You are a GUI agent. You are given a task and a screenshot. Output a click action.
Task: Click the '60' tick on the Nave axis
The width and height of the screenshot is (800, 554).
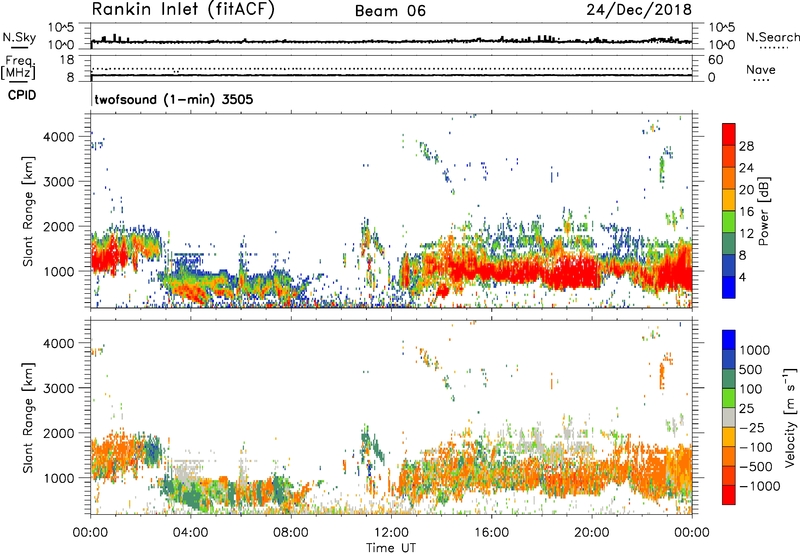pos(715,60)
